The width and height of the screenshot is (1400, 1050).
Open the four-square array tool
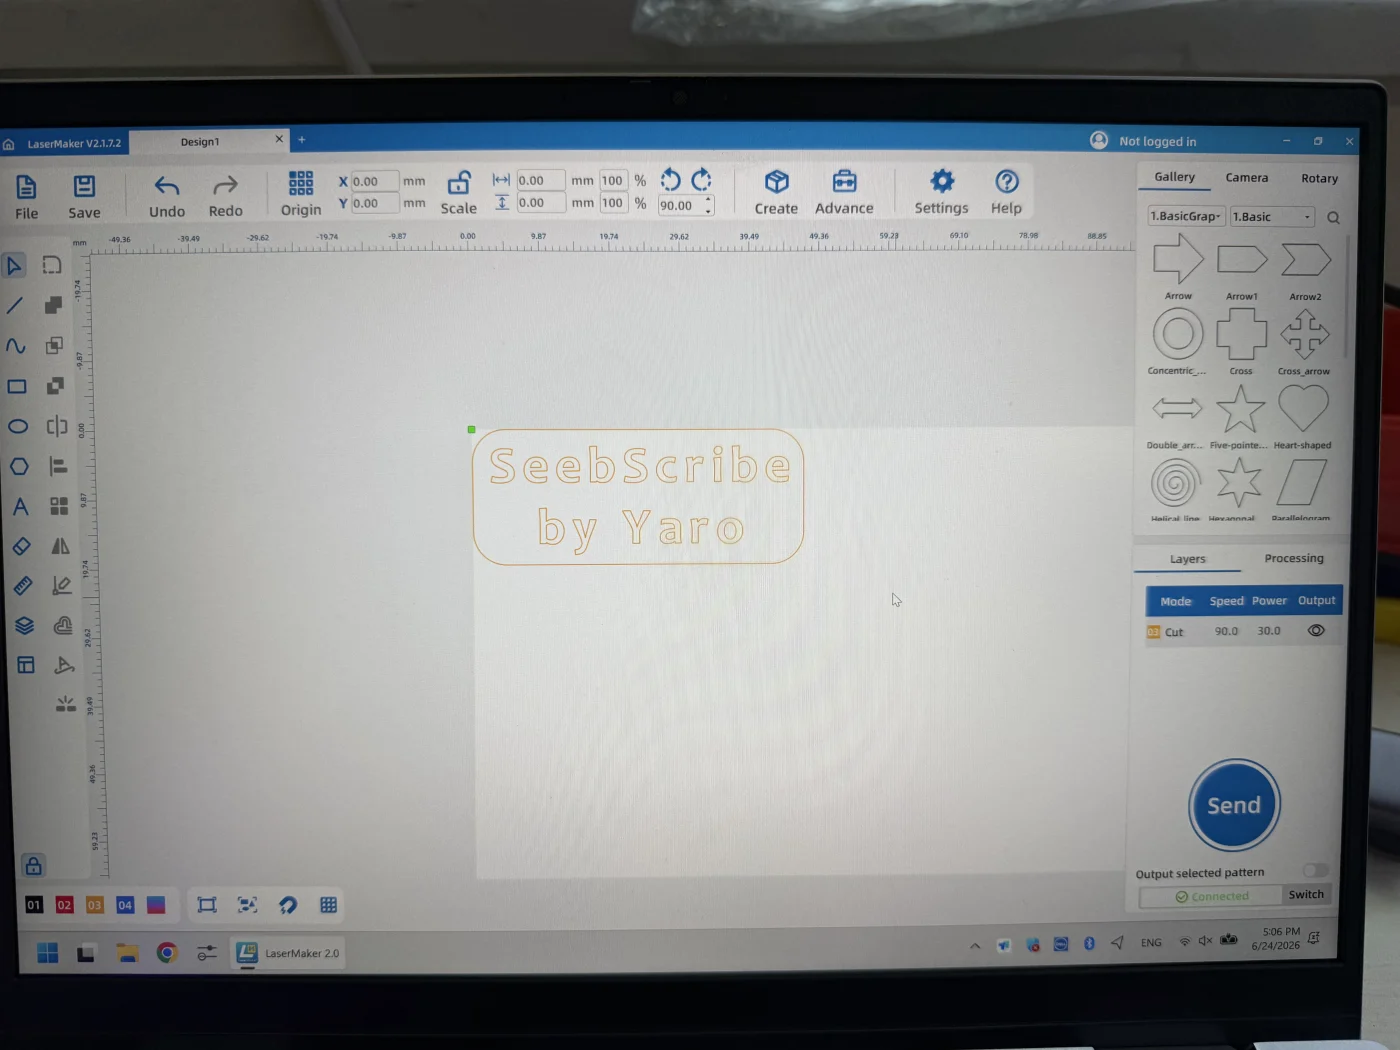(59, 506)
